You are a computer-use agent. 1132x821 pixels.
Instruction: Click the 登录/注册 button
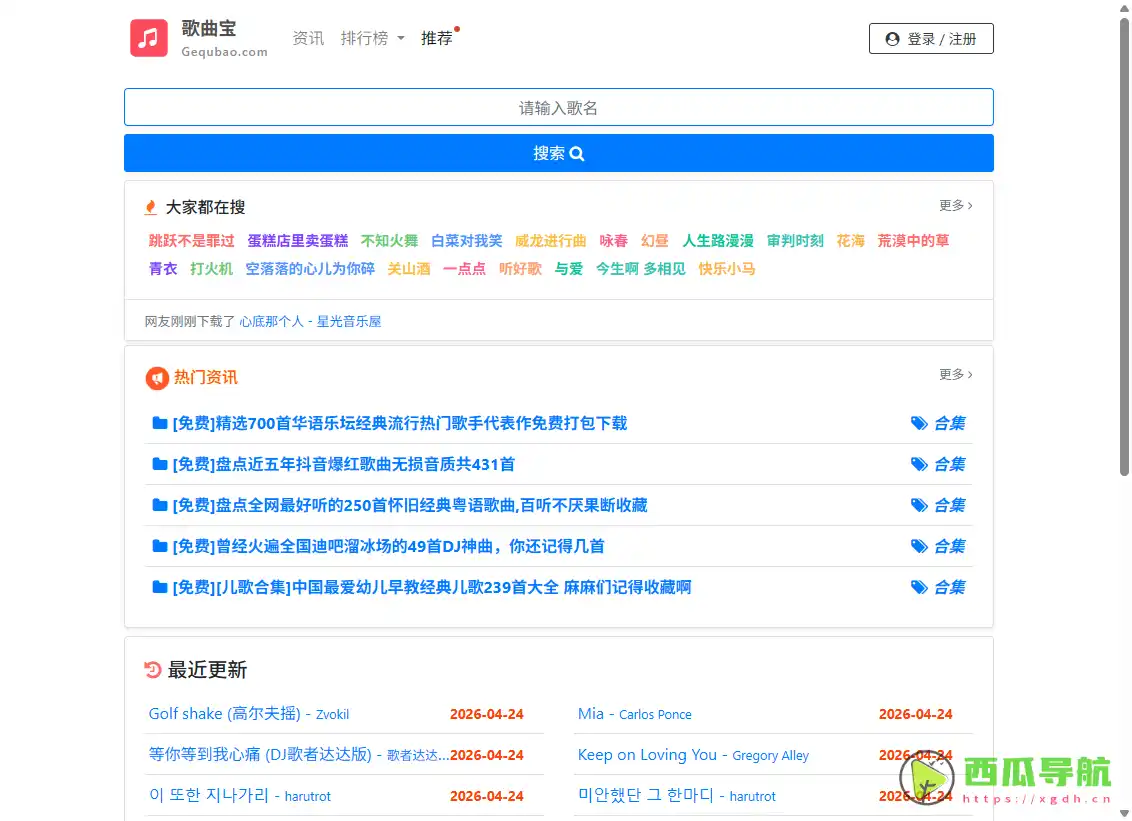tap(931, 39)
